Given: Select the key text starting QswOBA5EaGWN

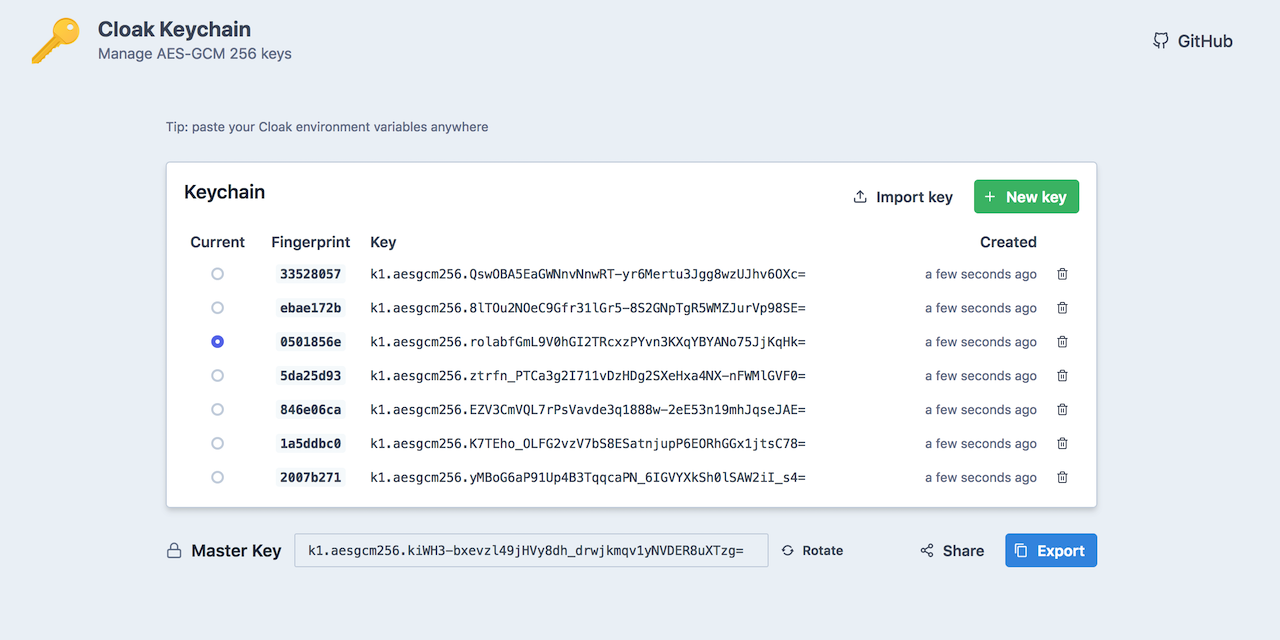Looking at the screenshot, I should pos(588,274).
